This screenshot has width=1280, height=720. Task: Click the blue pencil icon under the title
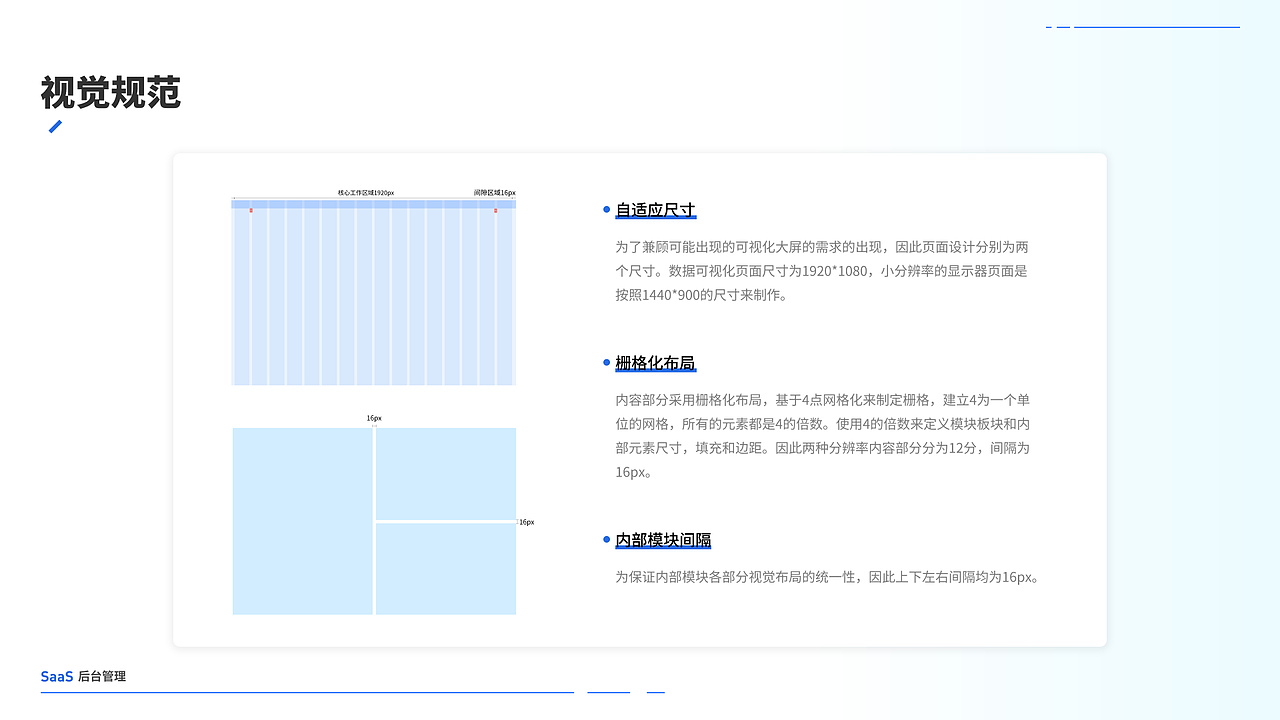pos(55,127)
